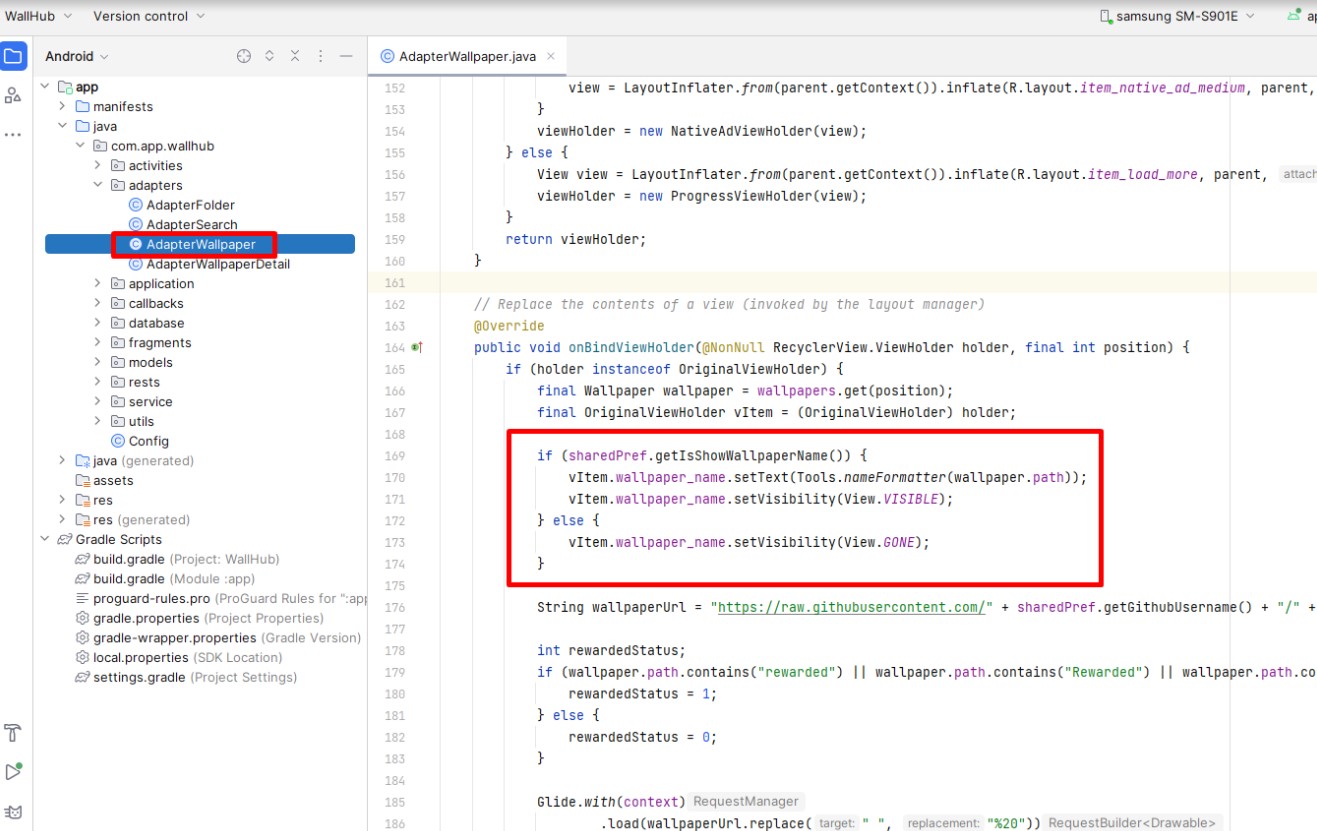The image size is (1317, 831).
Task: Click the @Override annotation on line 163
Action: coord(509,326)
